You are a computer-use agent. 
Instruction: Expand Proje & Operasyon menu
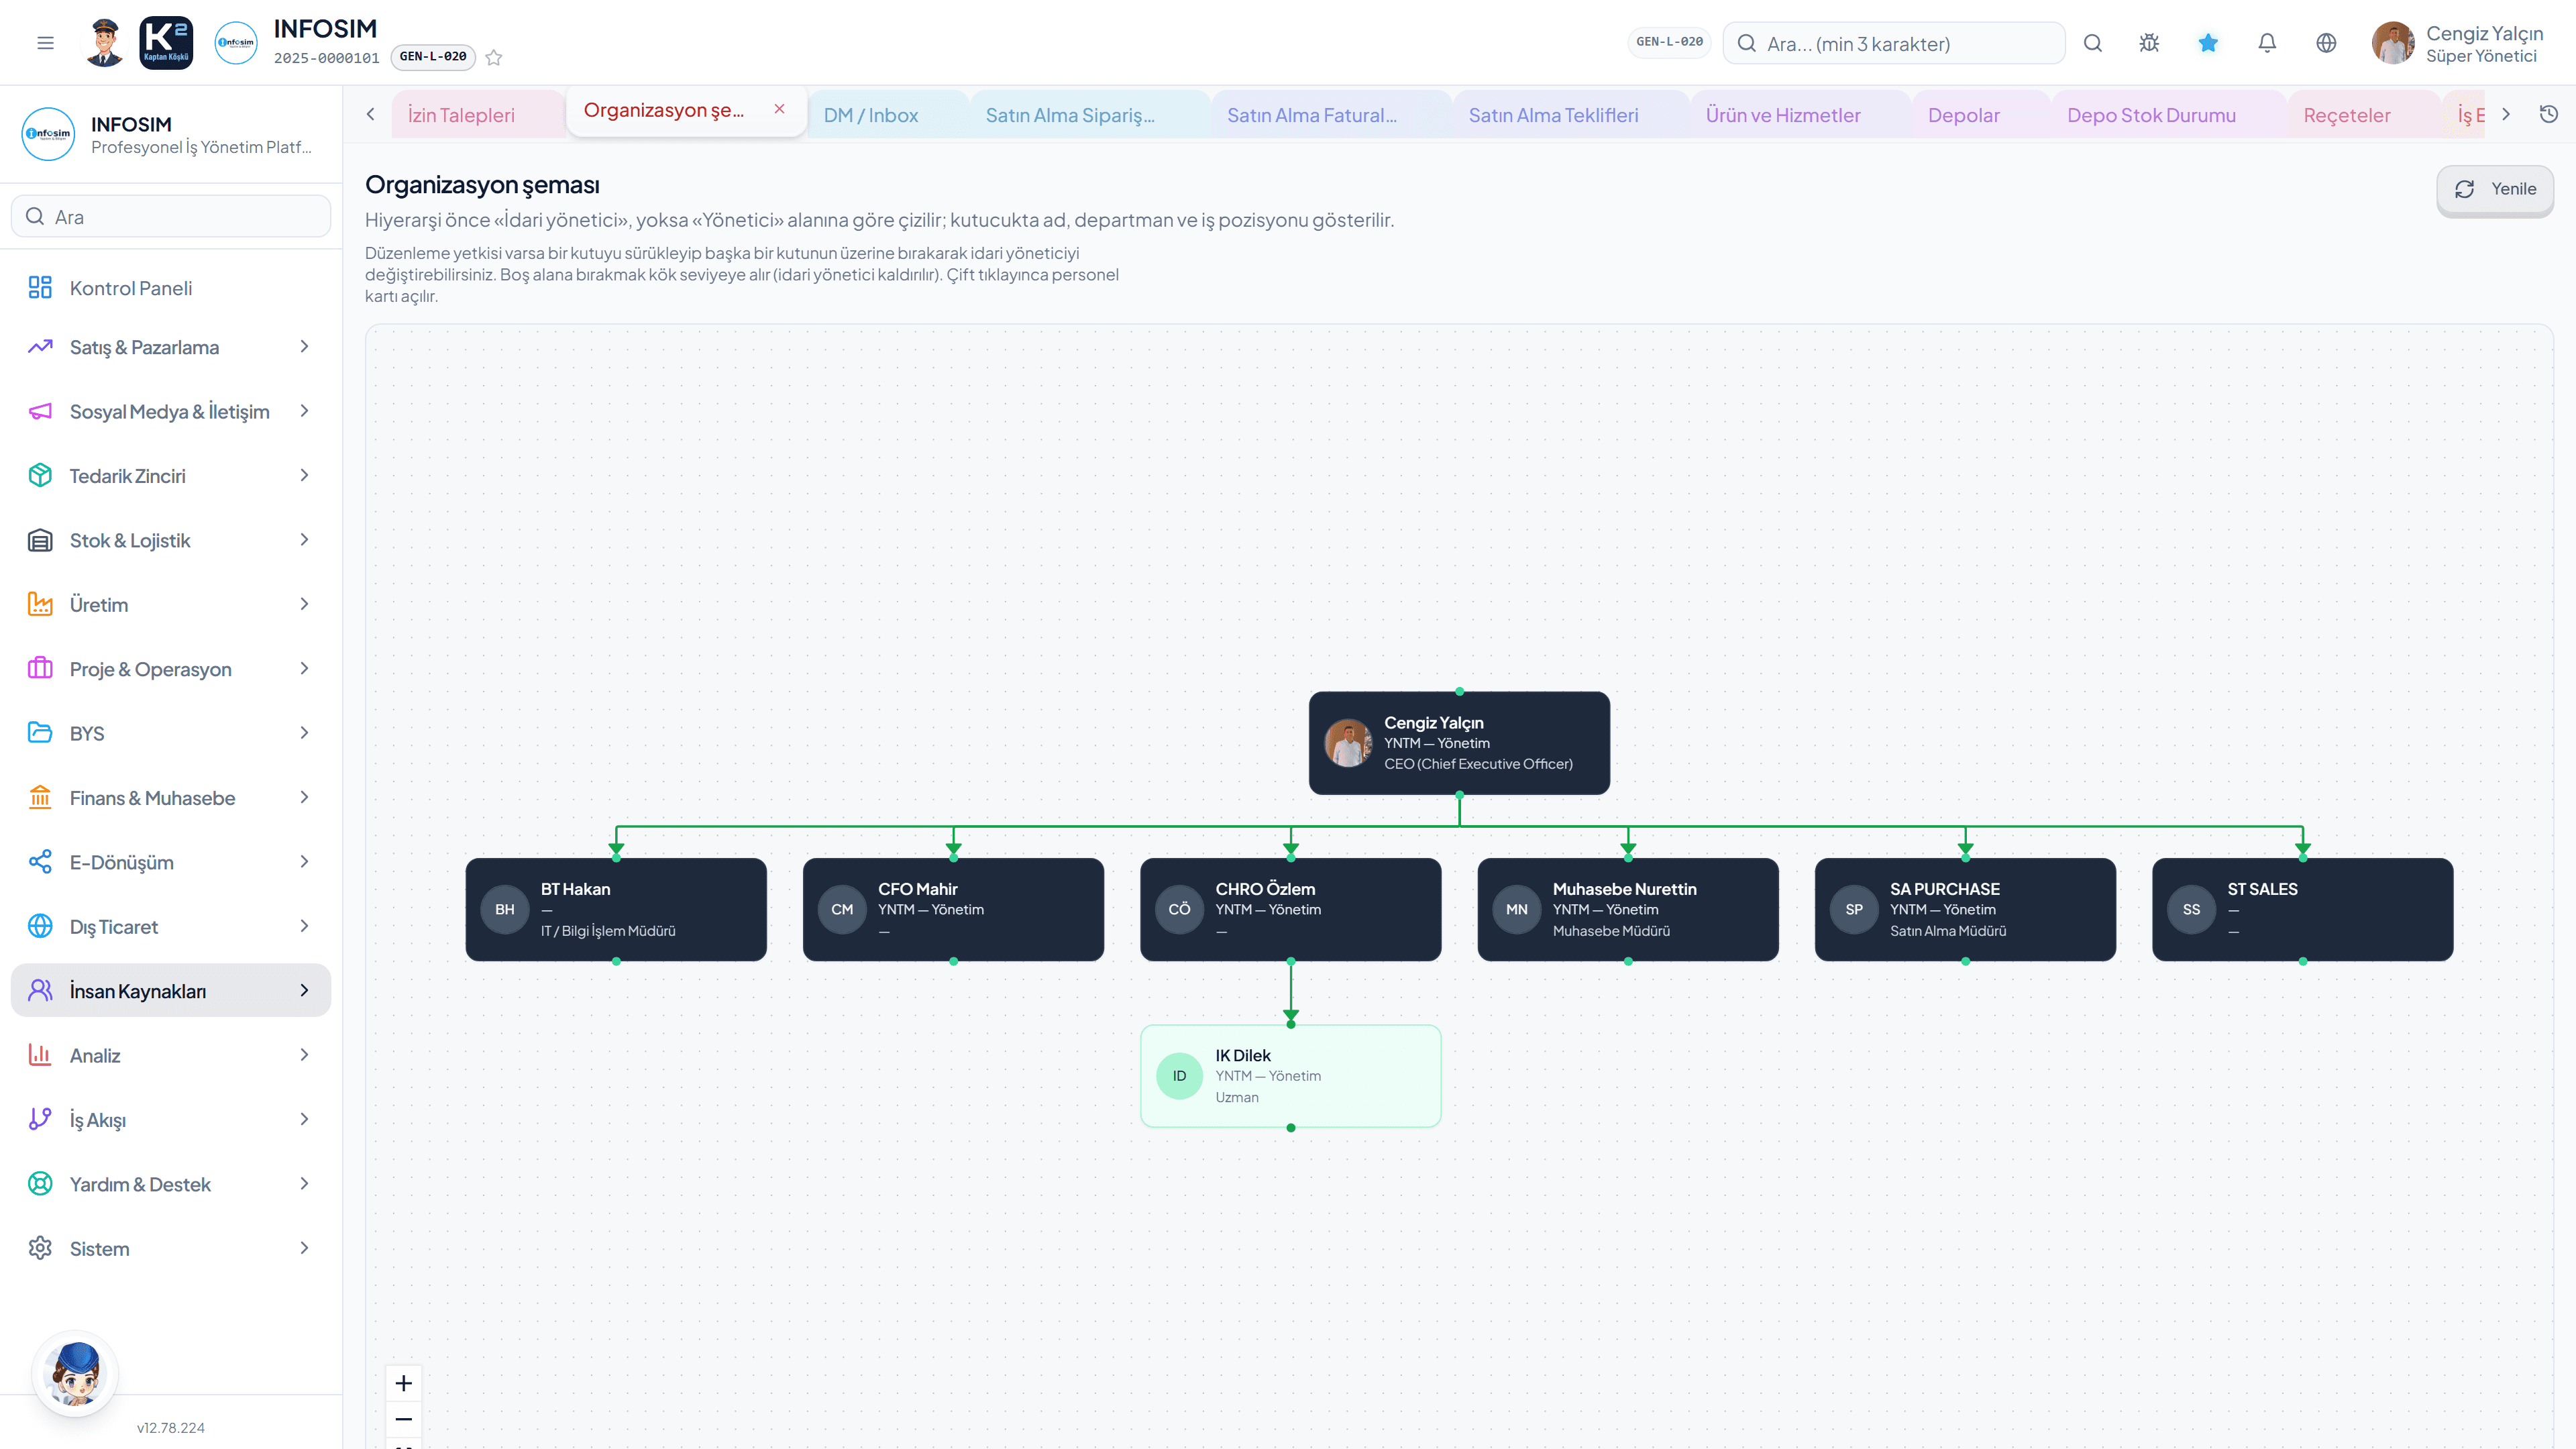point(171,669)
